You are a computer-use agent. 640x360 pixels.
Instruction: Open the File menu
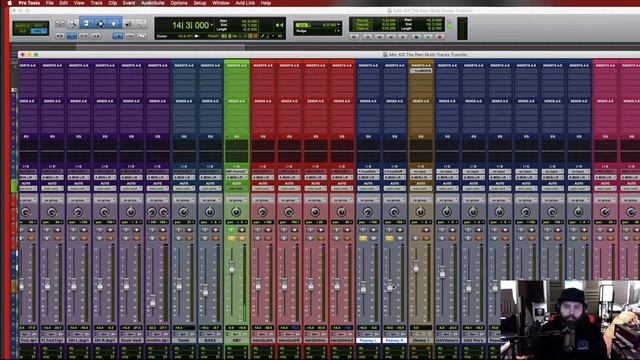(x=49, y=3)
